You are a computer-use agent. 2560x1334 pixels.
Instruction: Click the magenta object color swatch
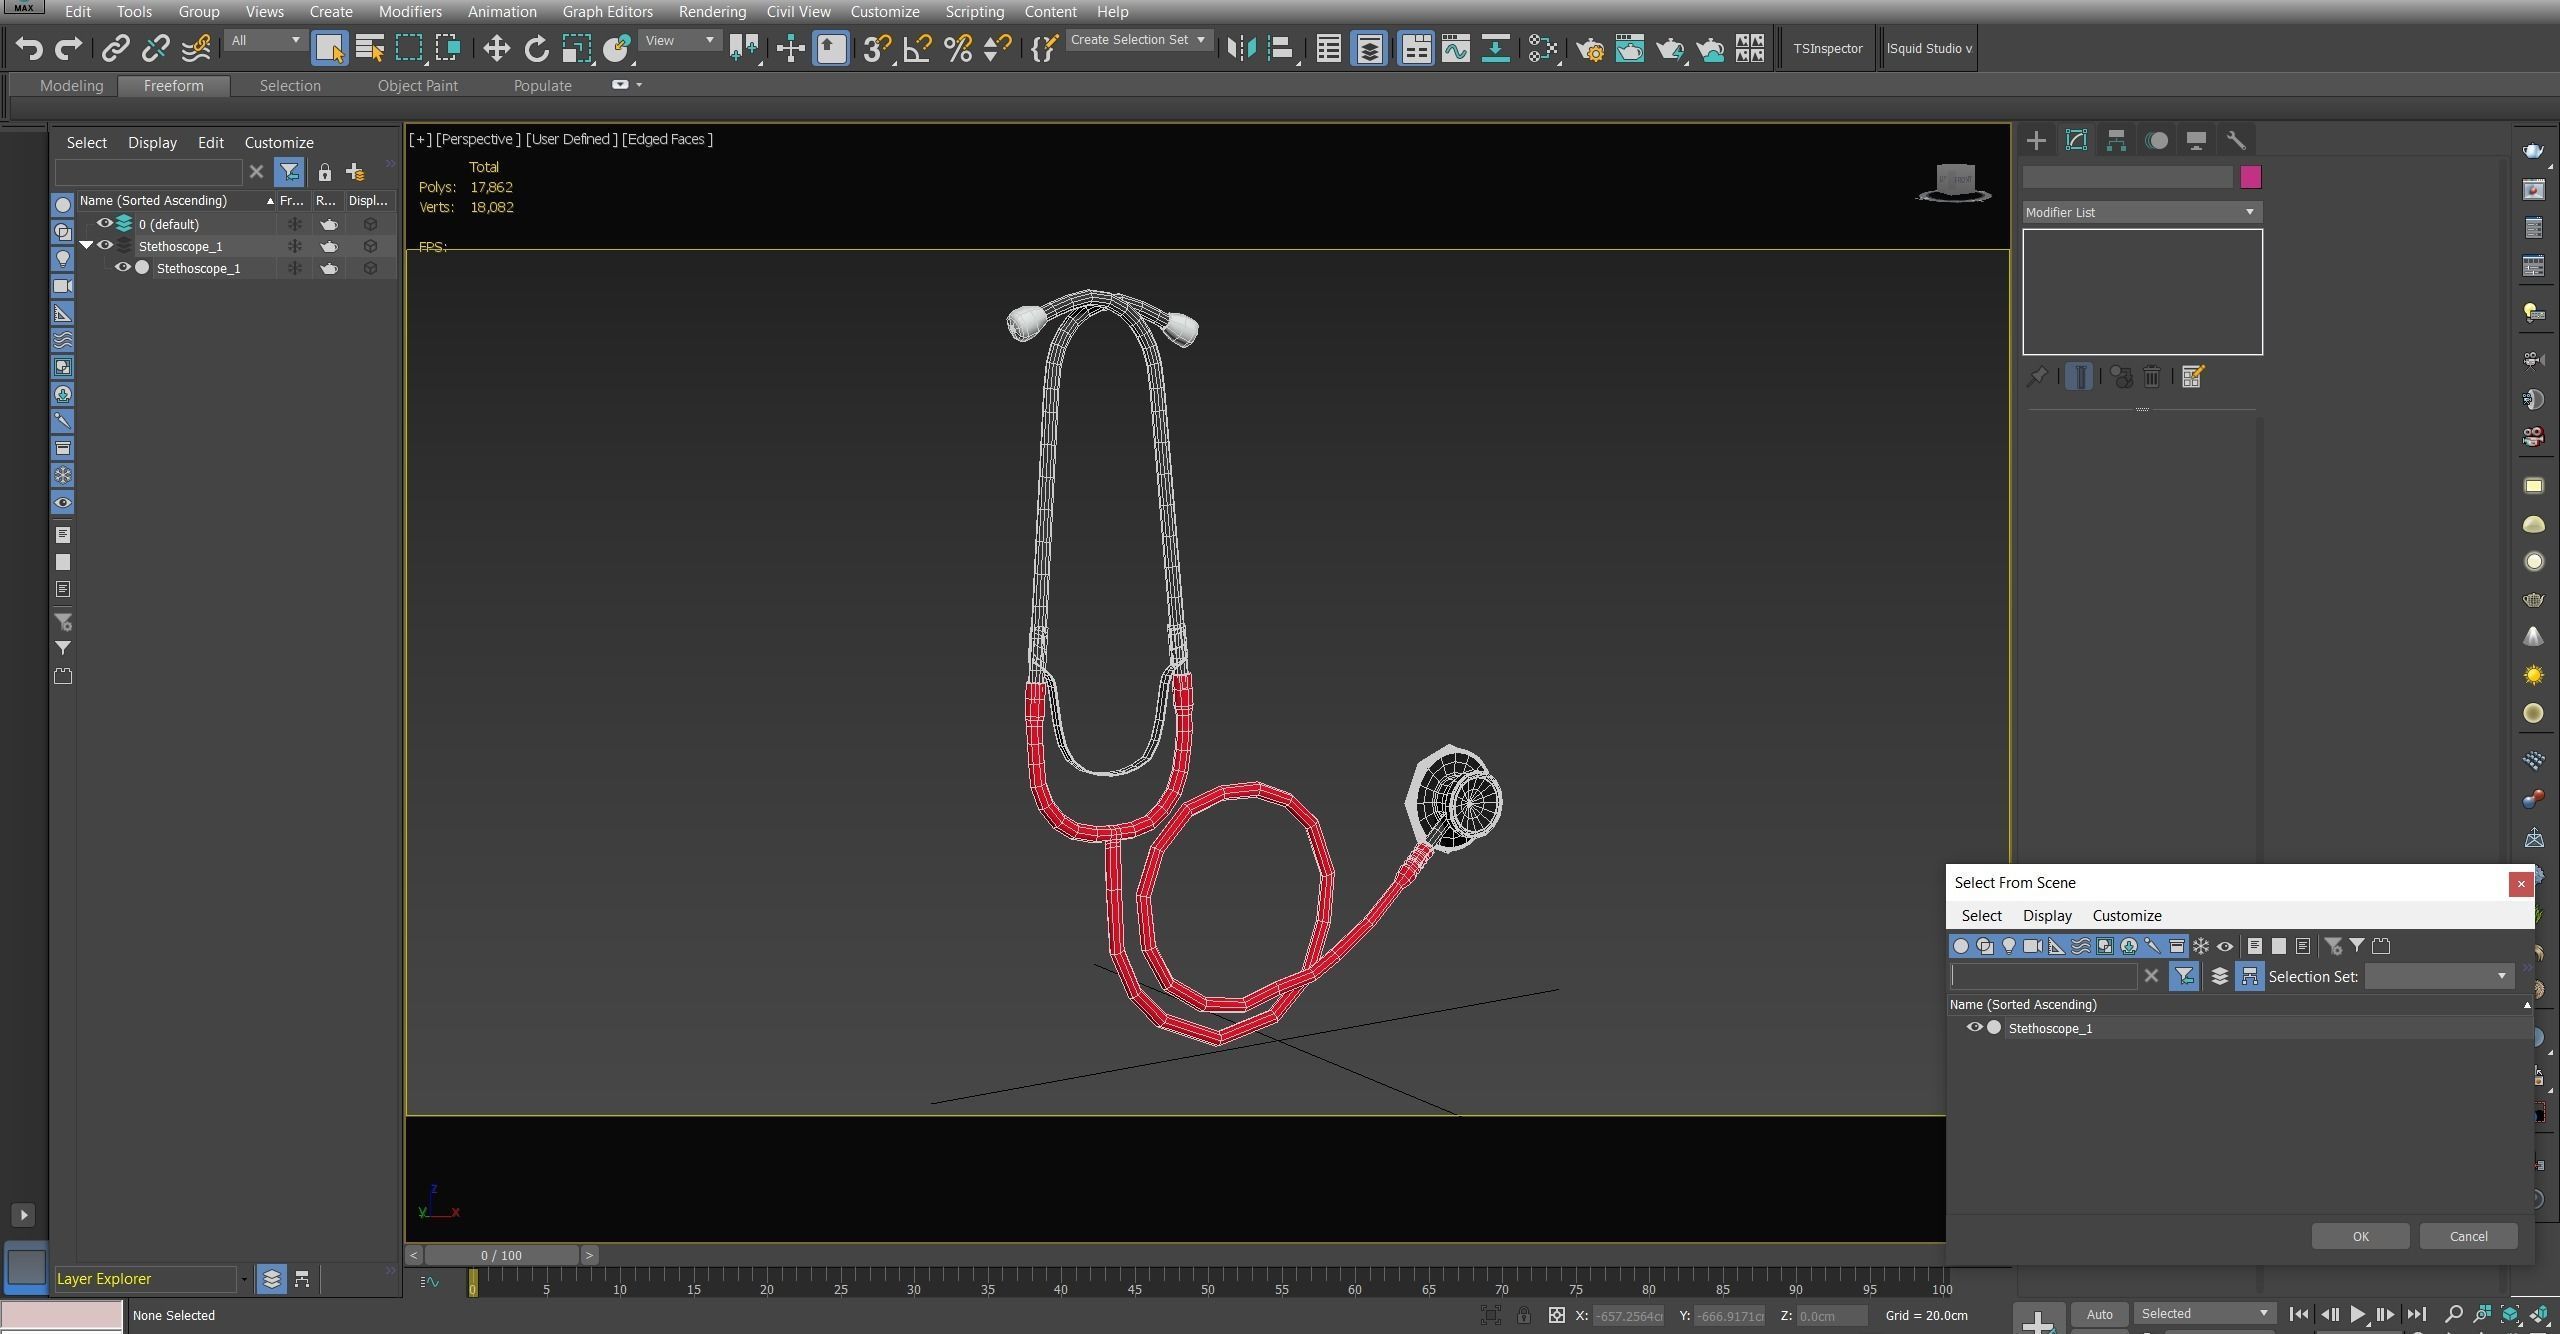coord(2250,177)
